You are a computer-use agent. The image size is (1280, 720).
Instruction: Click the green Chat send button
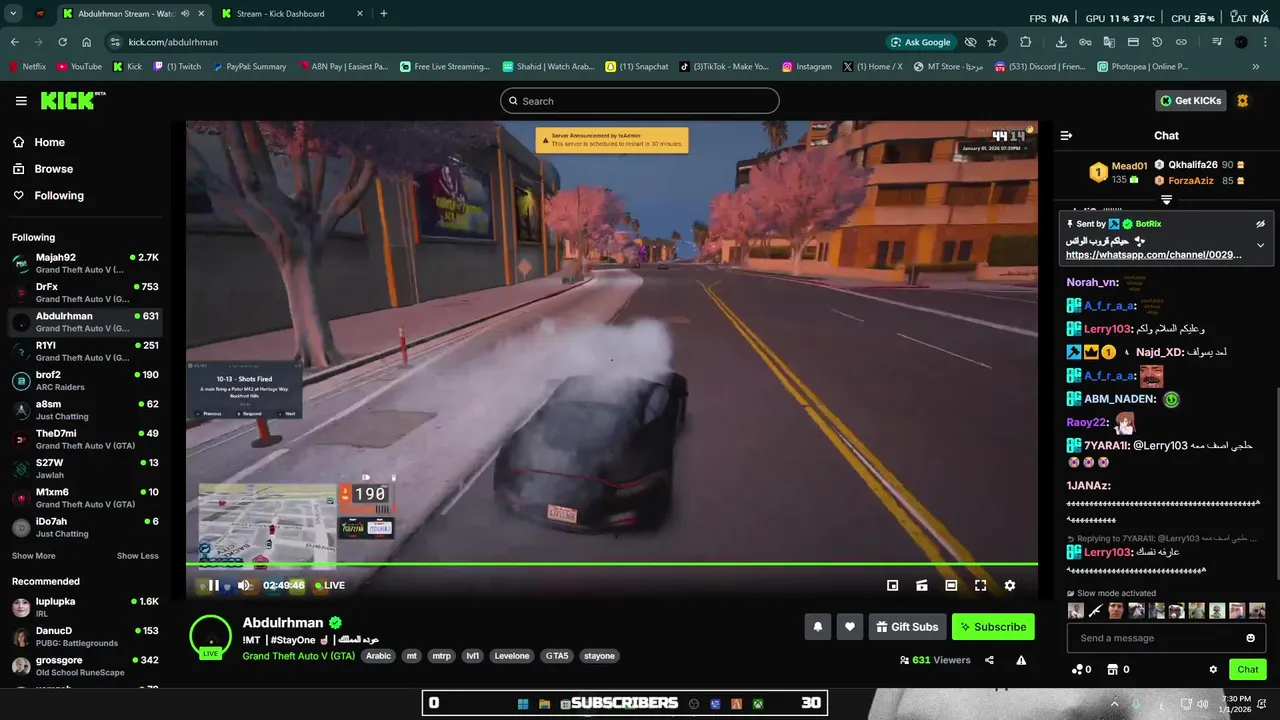(x=1248, y=669)
